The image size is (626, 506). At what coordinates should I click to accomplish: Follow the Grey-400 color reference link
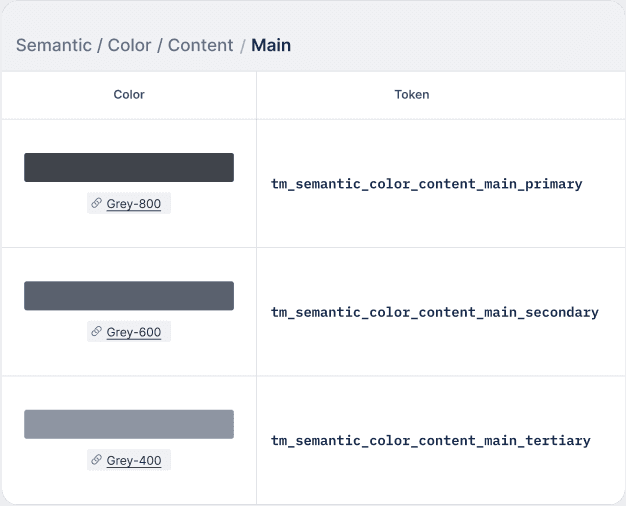click(134, 461)
